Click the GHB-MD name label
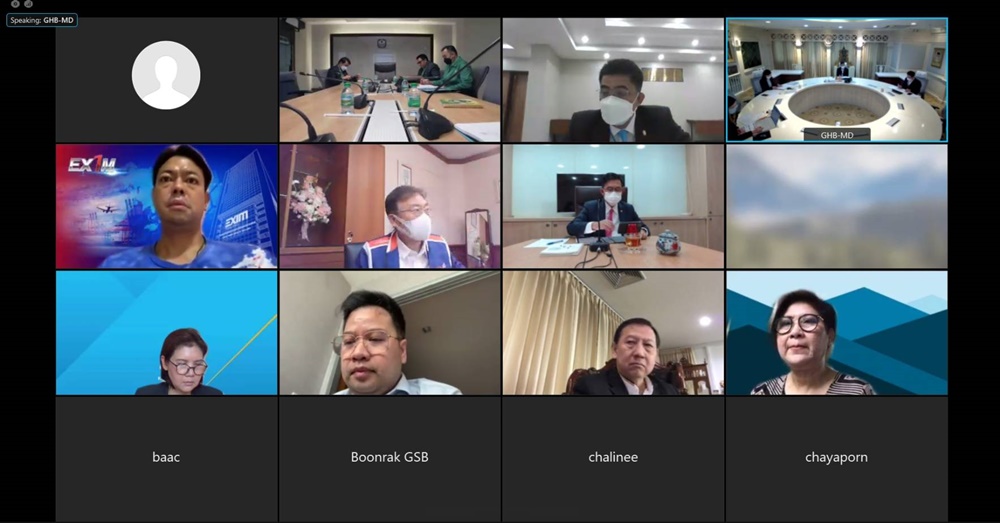This screenshot has width=1000, height=523. (837, 135)
